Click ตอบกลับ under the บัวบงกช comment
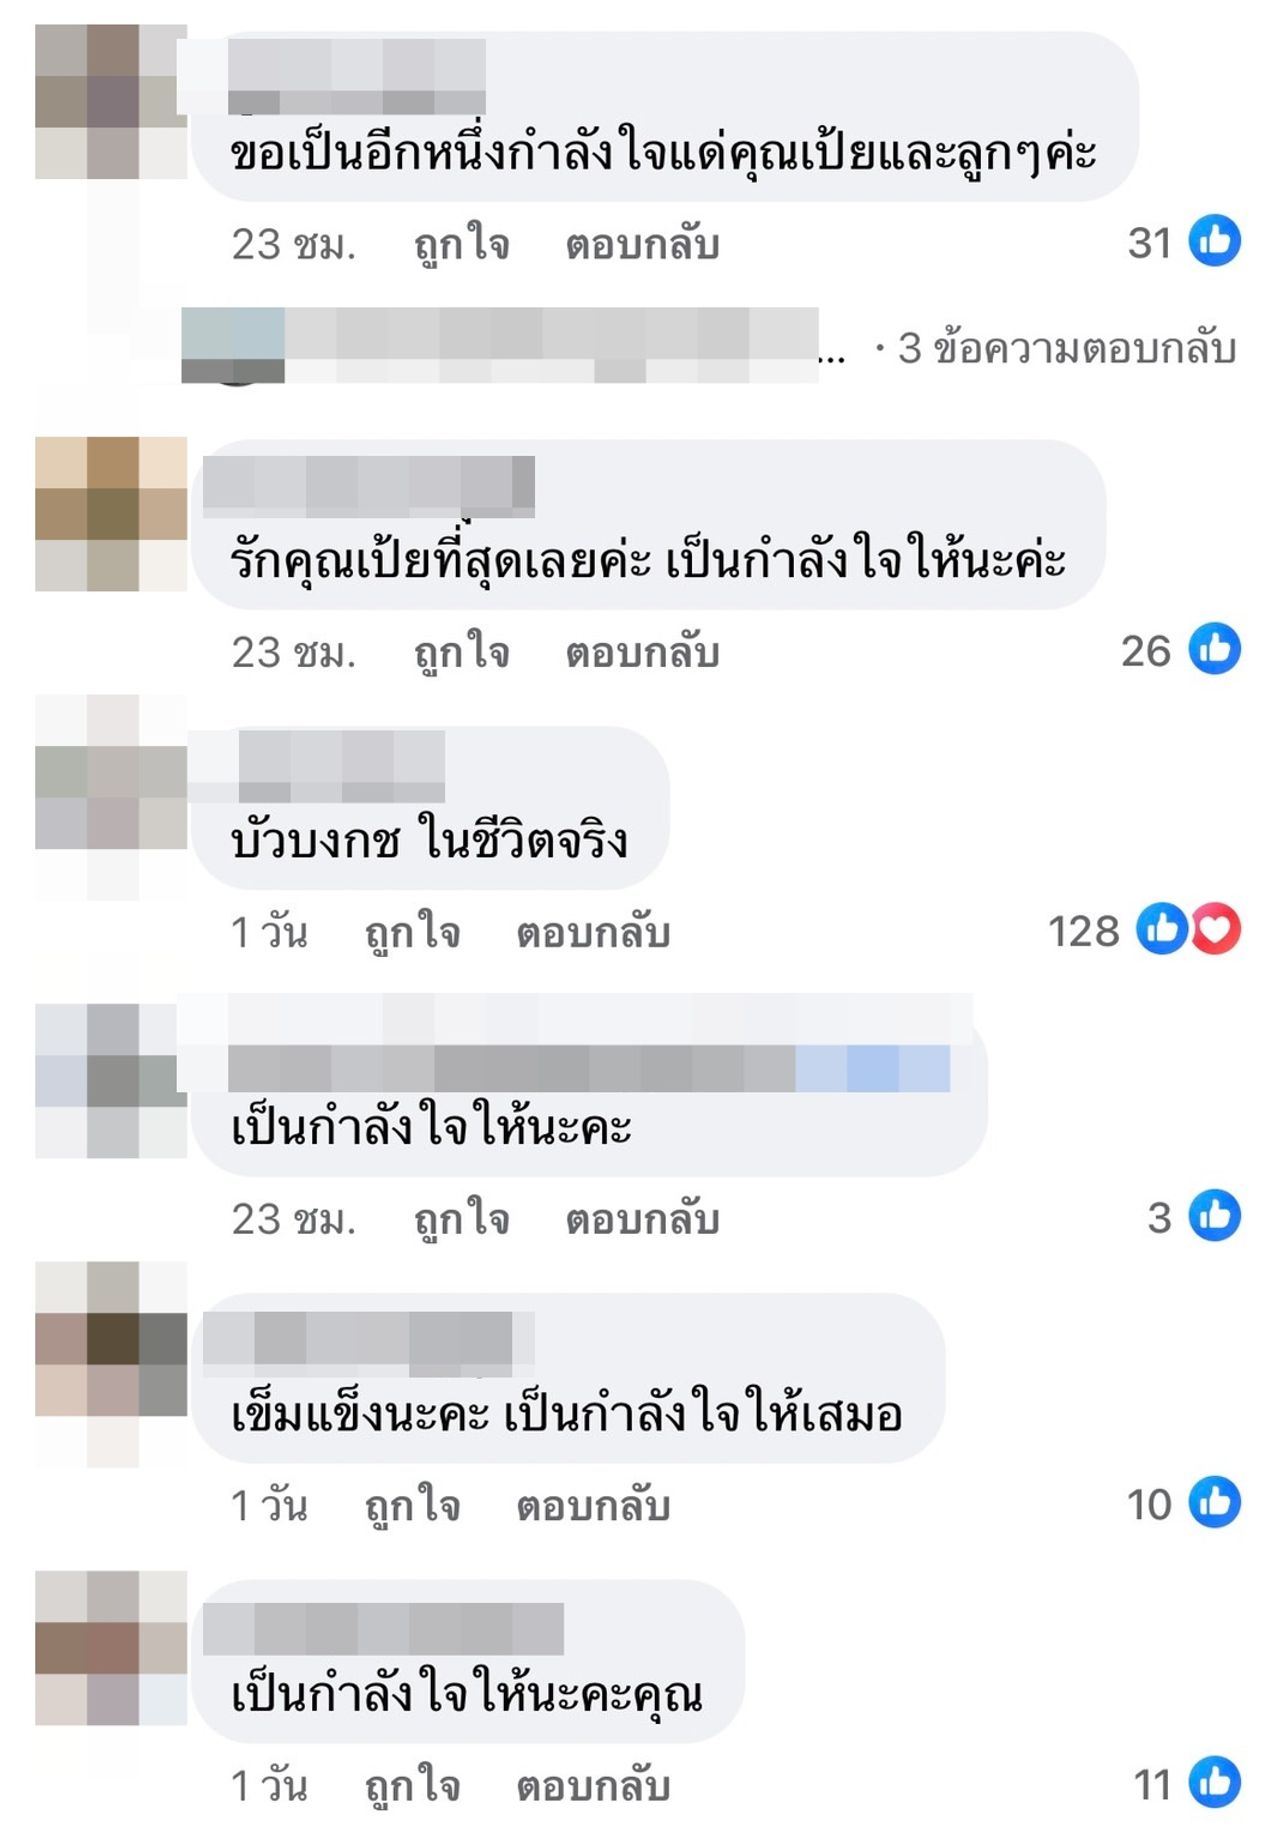1280x1836 pixels. click(593, 933)
